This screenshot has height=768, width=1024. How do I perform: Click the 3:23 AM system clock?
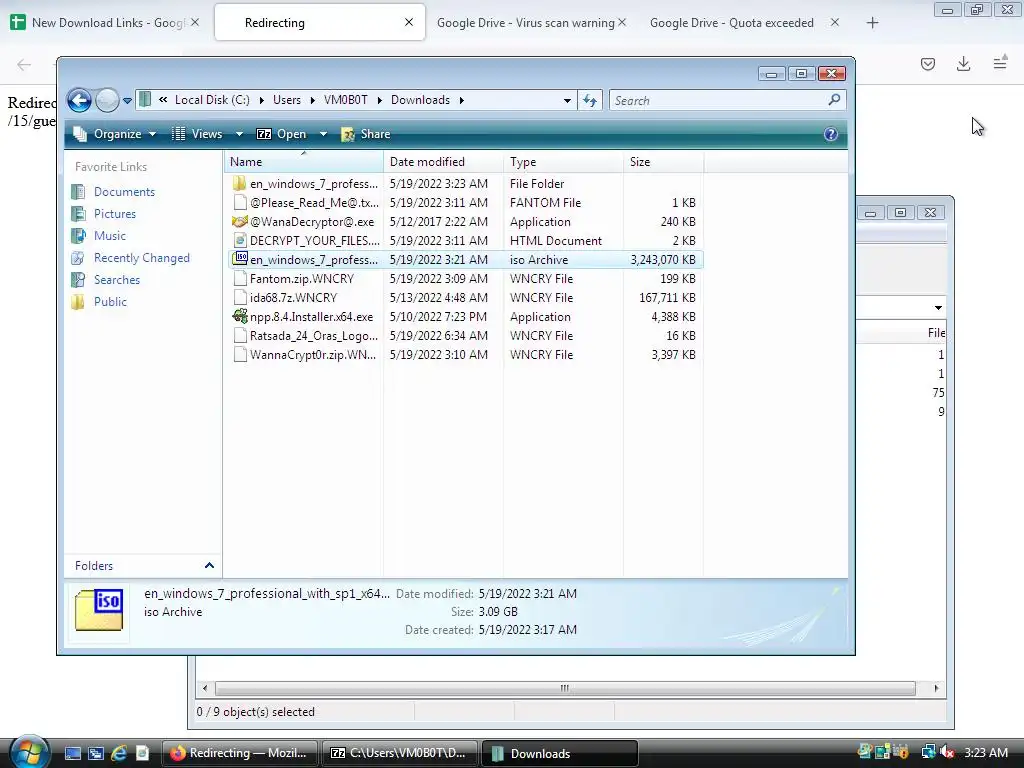point(985,753)
